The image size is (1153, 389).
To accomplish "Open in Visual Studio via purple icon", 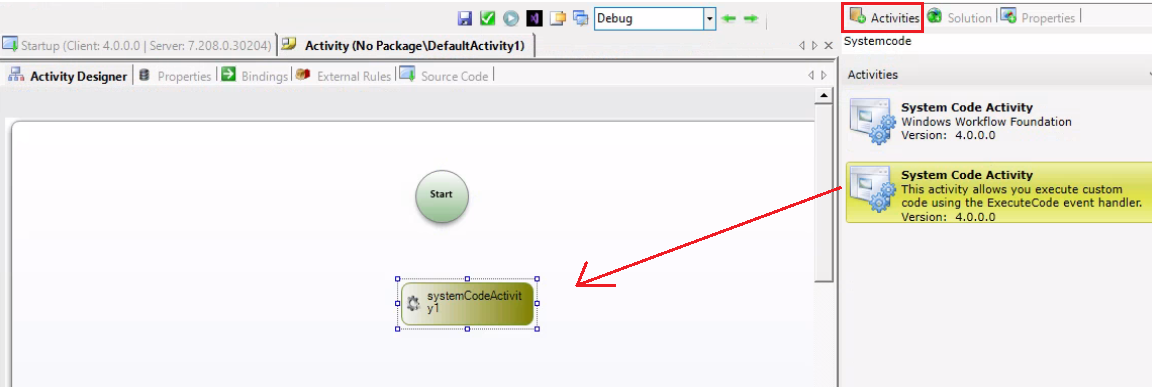I will point(534,18).
